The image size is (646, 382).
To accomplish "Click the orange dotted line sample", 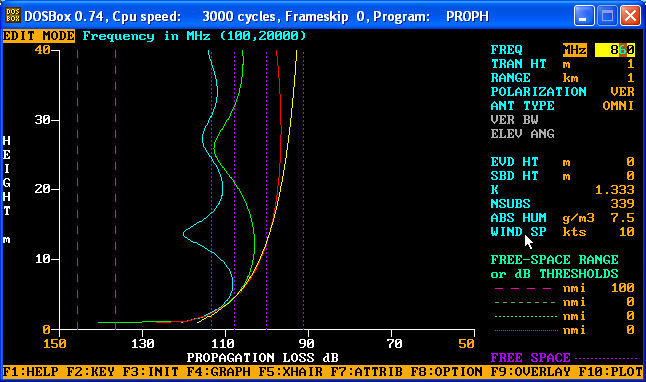I will pos(526,330).
